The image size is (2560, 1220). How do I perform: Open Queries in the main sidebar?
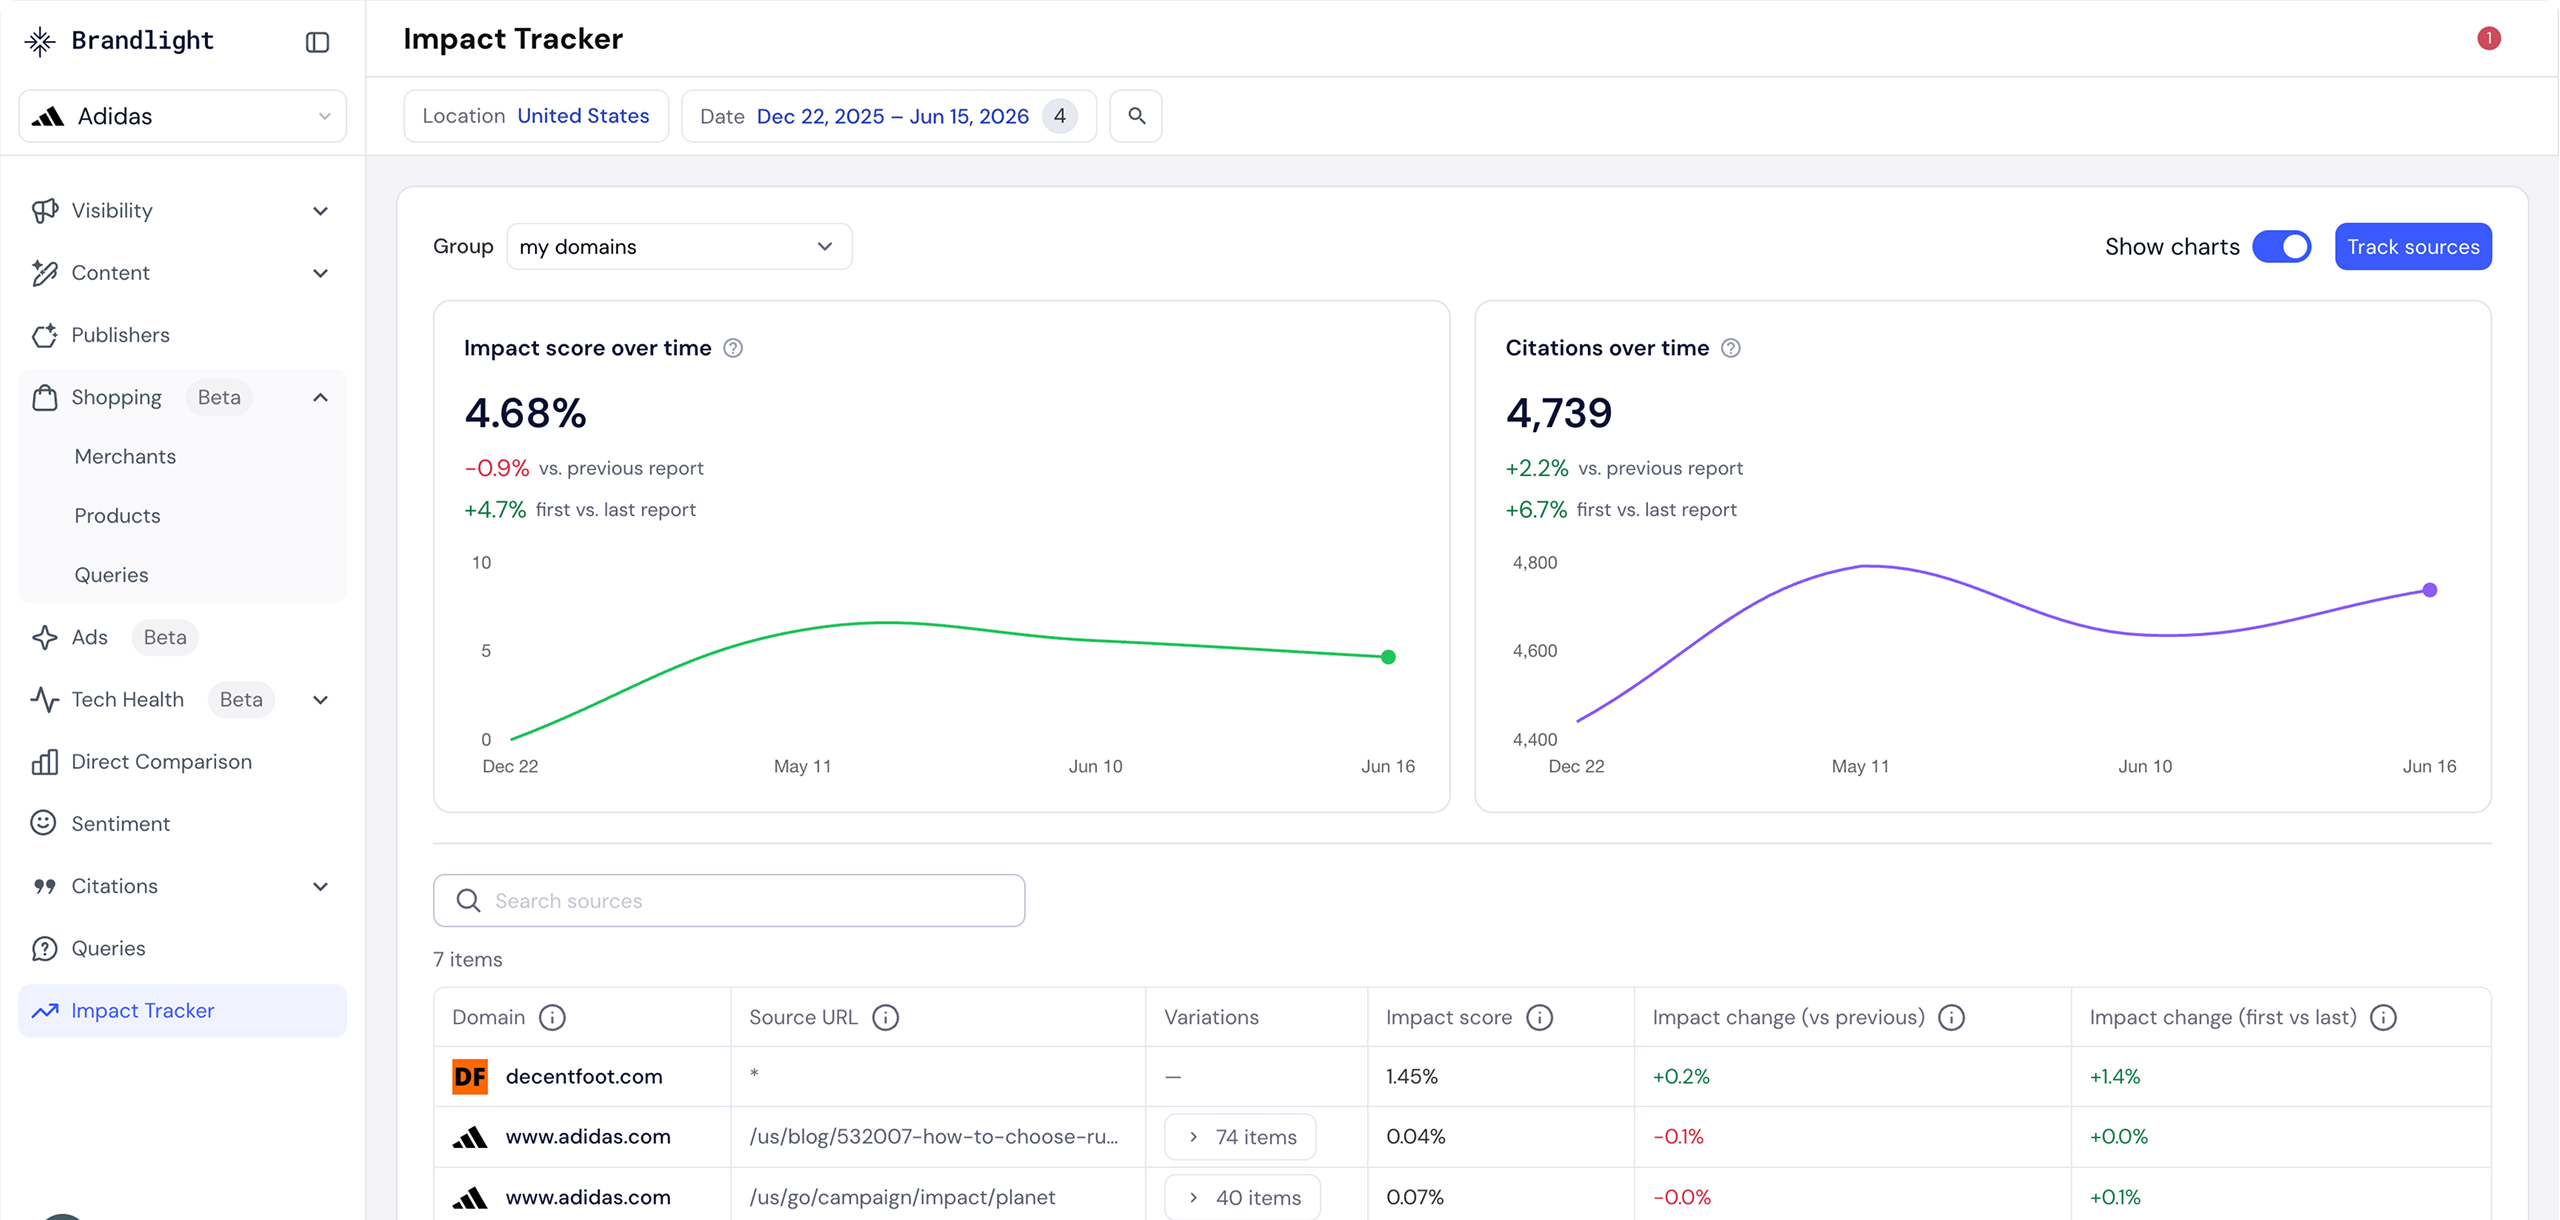pos(108,948)
